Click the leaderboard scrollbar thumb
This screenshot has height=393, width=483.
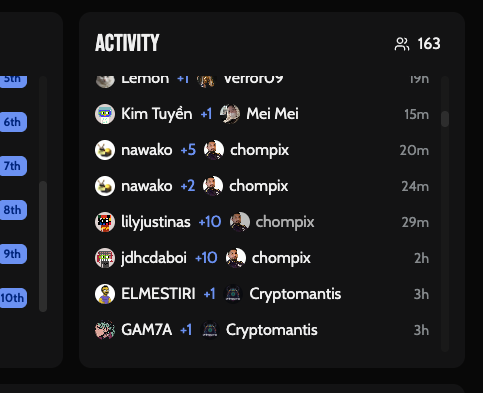click(43, 246)
